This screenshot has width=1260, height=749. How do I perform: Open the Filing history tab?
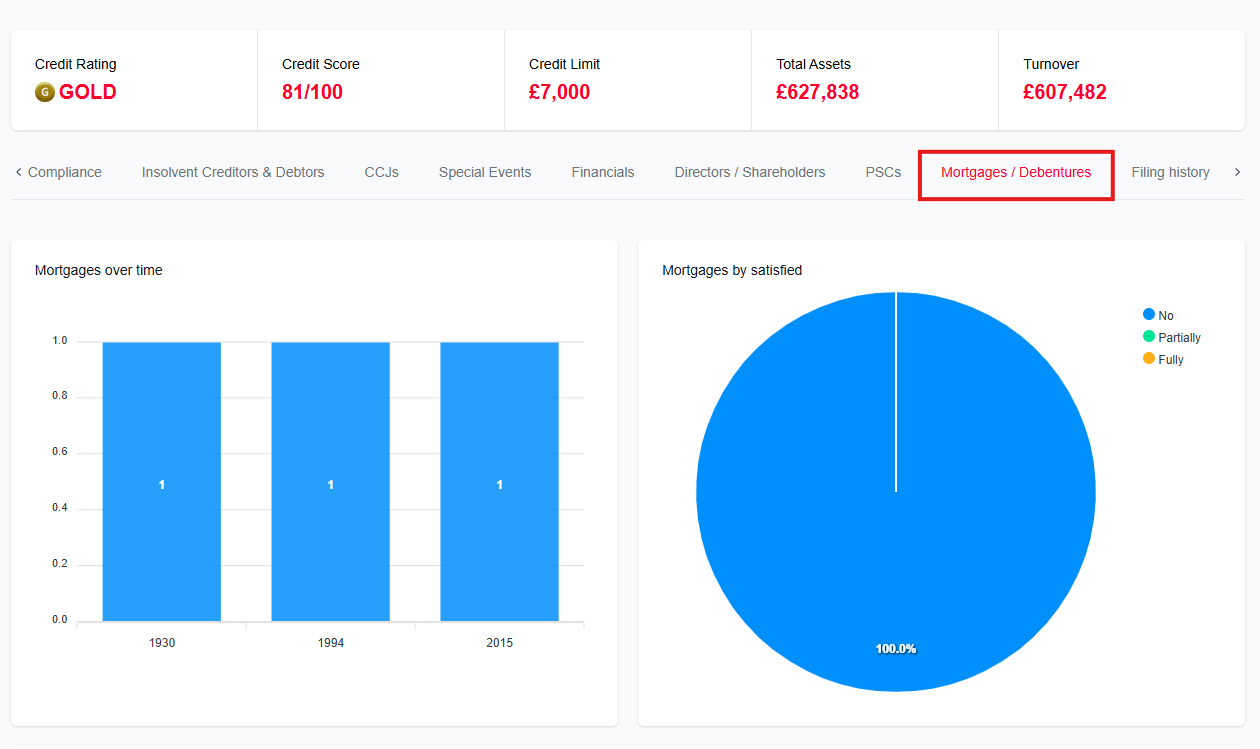coord(1170,172)
